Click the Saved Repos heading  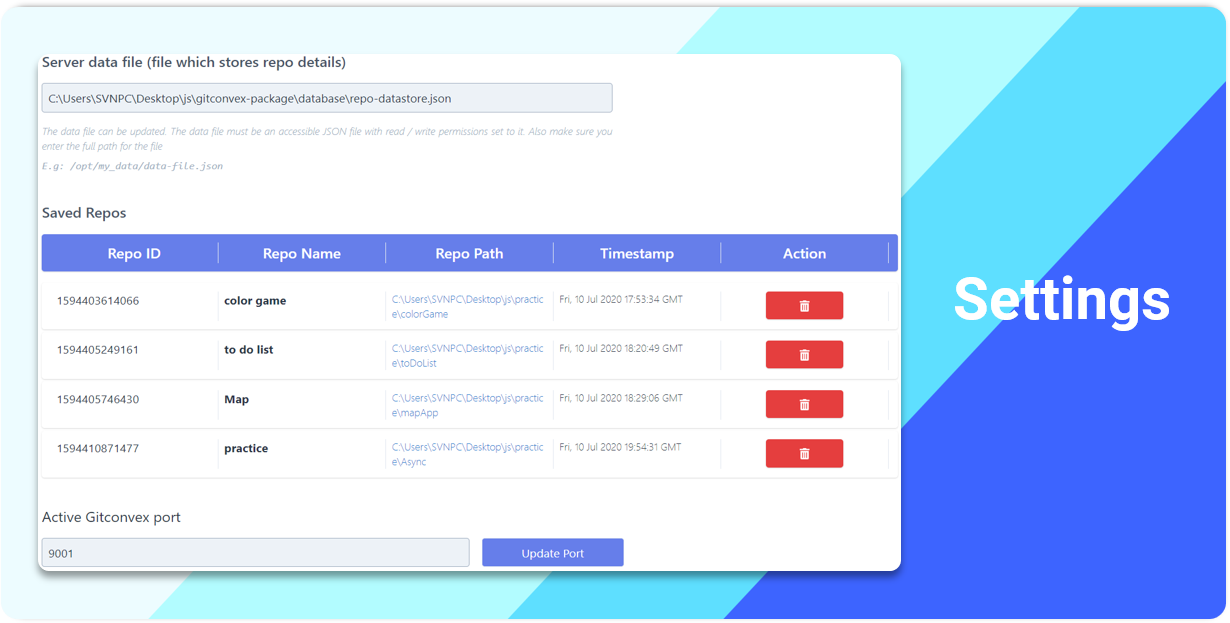pyautogui.click(x=84, y=213)
